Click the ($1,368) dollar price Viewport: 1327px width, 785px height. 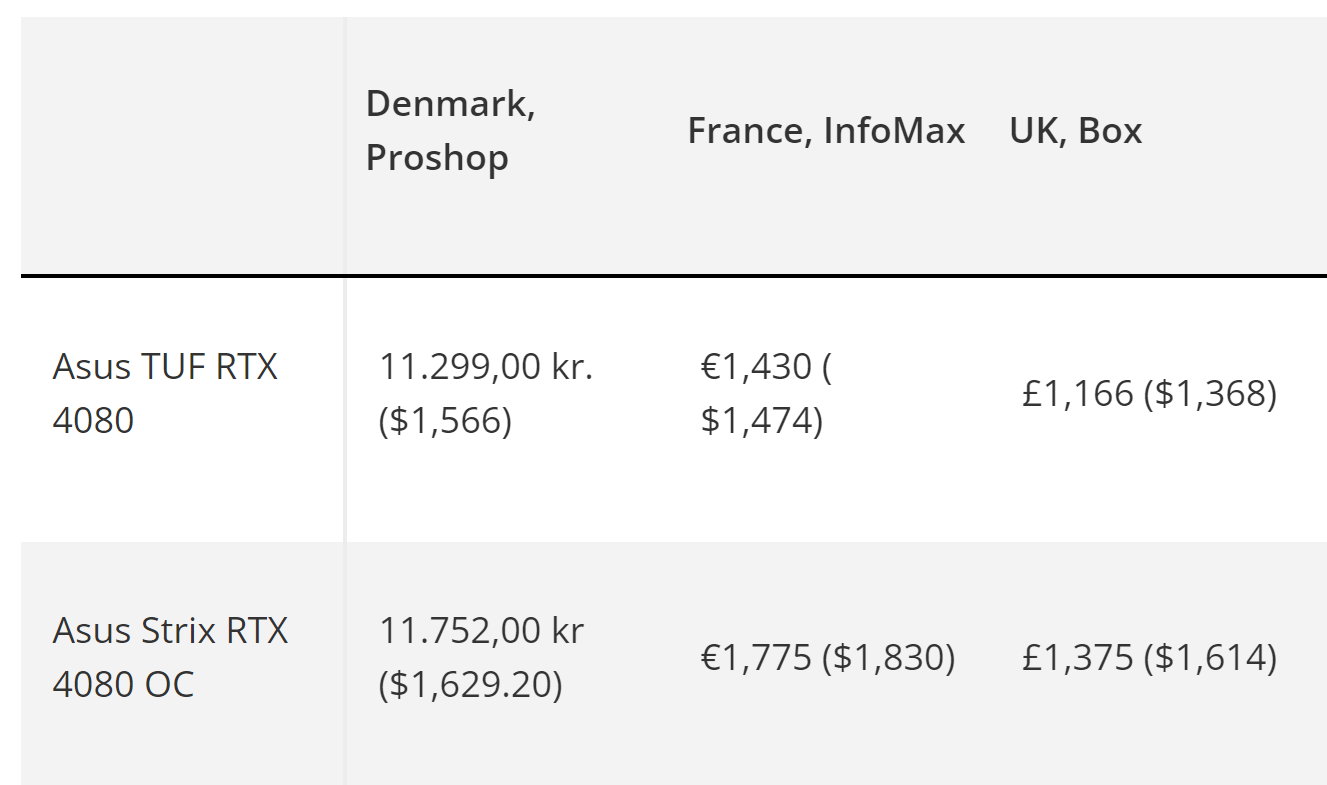1210,394
